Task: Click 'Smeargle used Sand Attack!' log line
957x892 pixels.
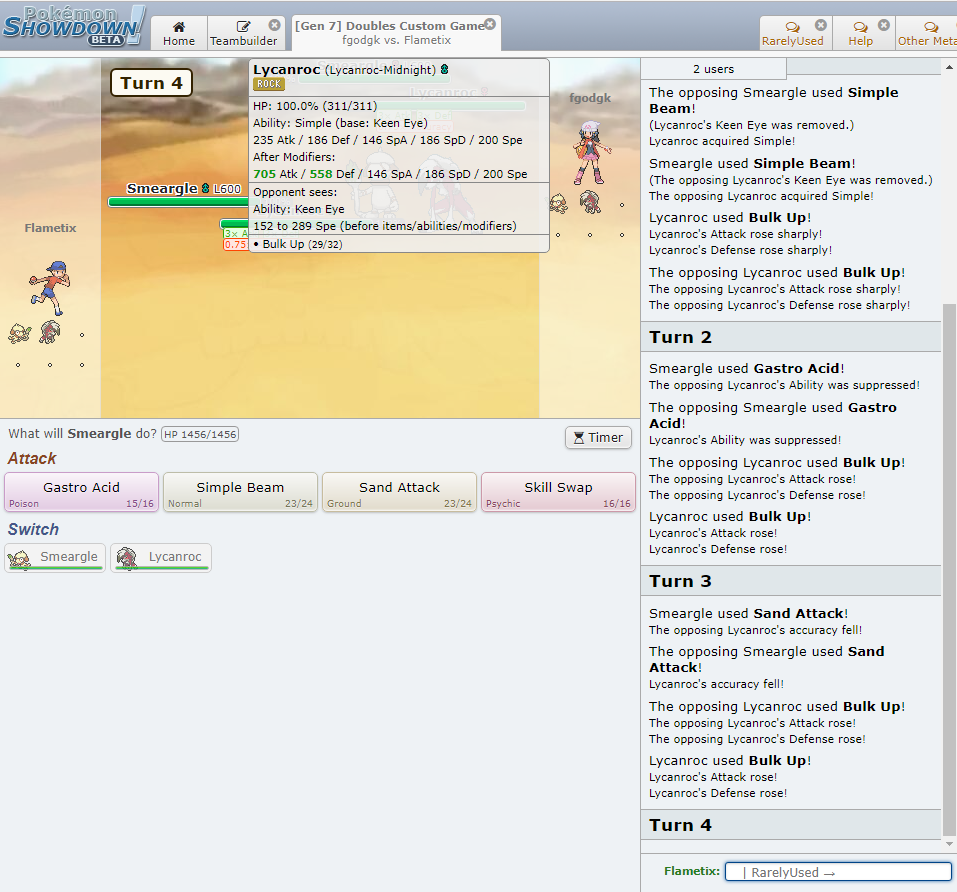Action: pyautogui.click(x=748, y=613)
